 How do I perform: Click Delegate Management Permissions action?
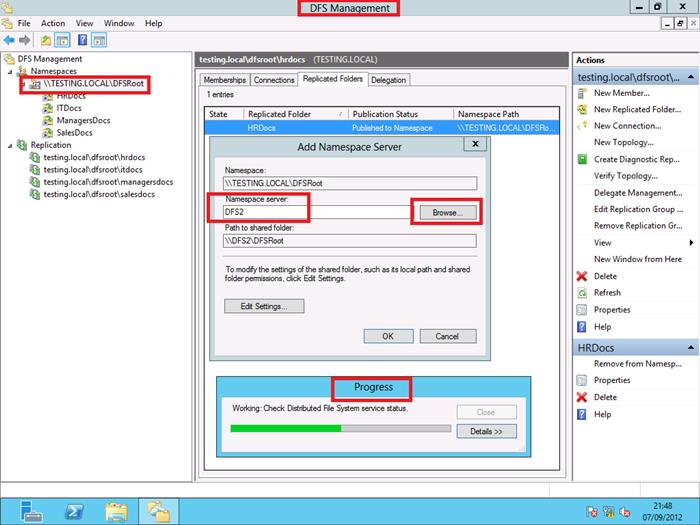(x=638, y=193)
